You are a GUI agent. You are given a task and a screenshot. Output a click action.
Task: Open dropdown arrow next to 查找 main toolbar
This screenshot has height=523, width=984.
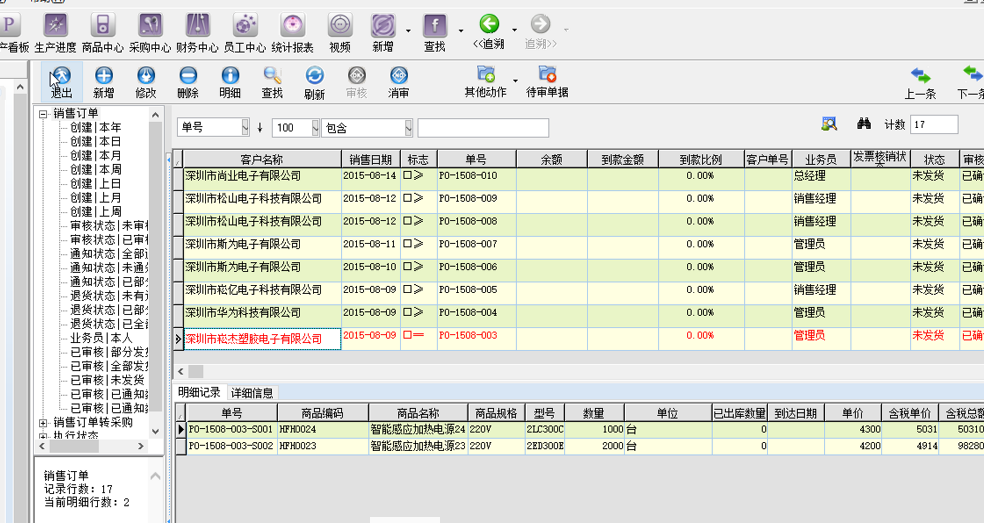tap(461, 30)
